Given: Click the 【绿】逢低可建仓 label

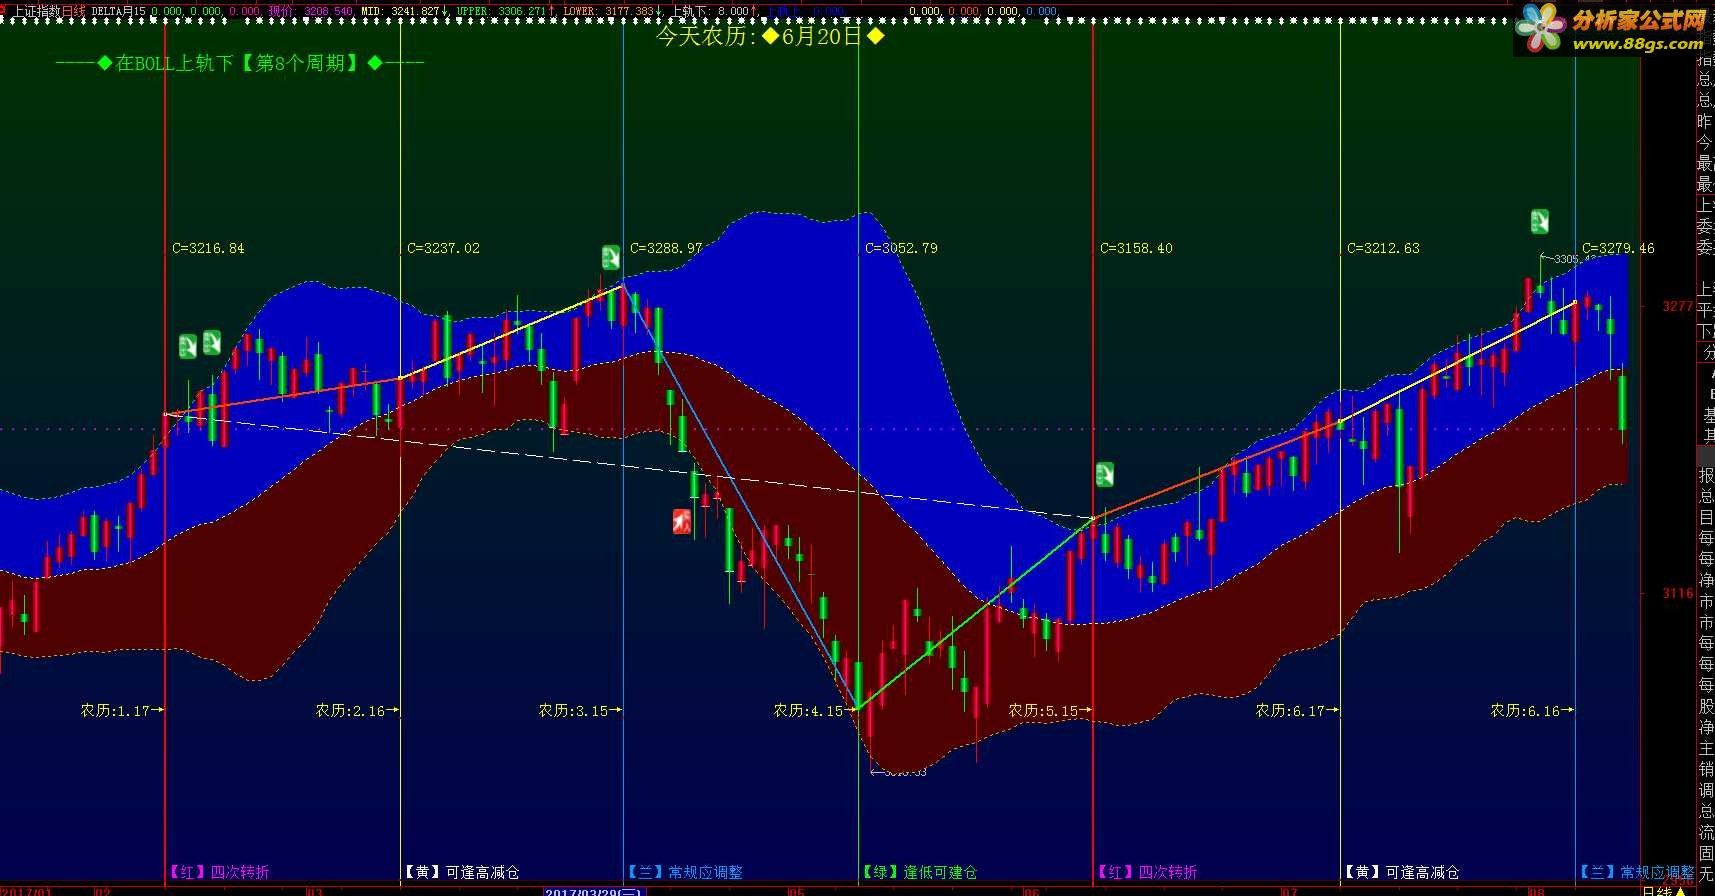Looking at the screenshot, I should [x=920, y=872].
